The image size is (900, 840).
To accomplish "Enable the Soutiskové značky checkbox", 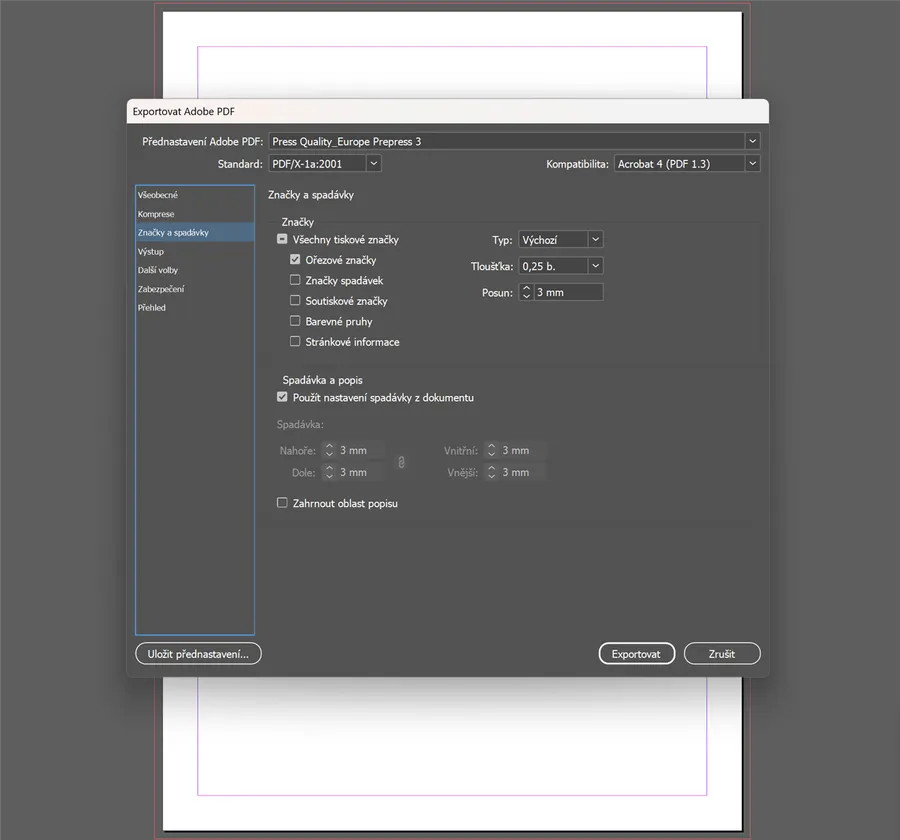I will [295, 300].
